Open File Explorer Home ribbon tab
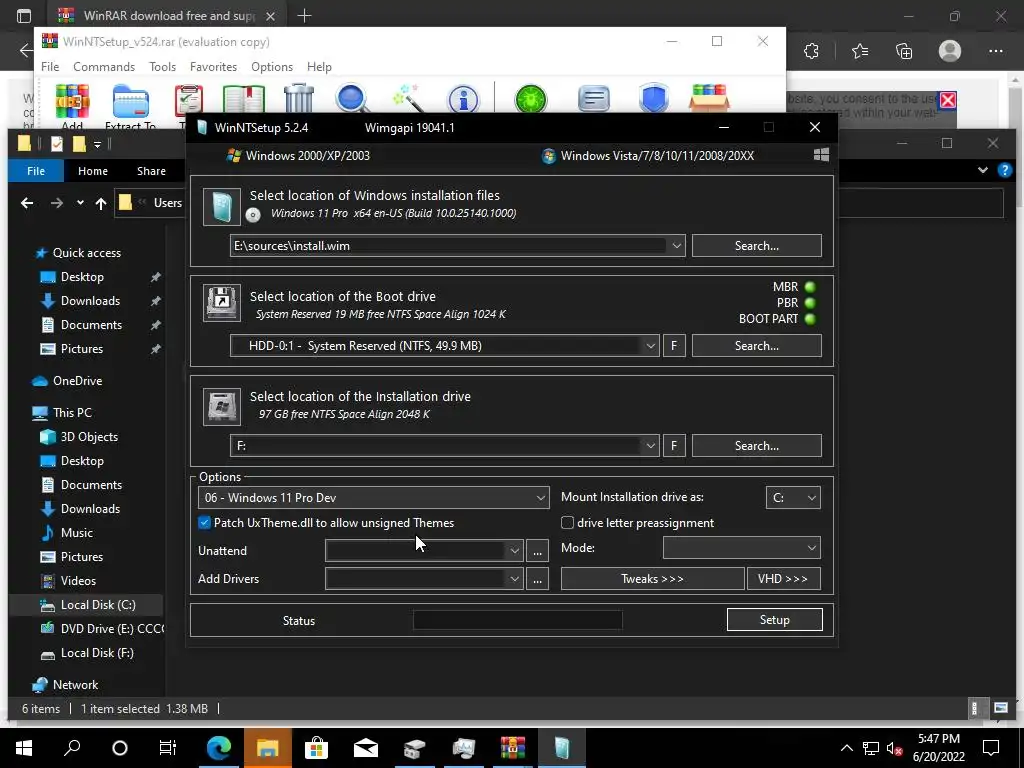Viewport: 1024px width, 768px height. (93, 171)
